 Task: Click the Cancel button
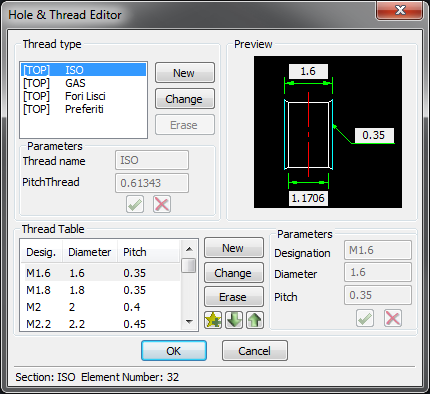[x=255, y=351]
